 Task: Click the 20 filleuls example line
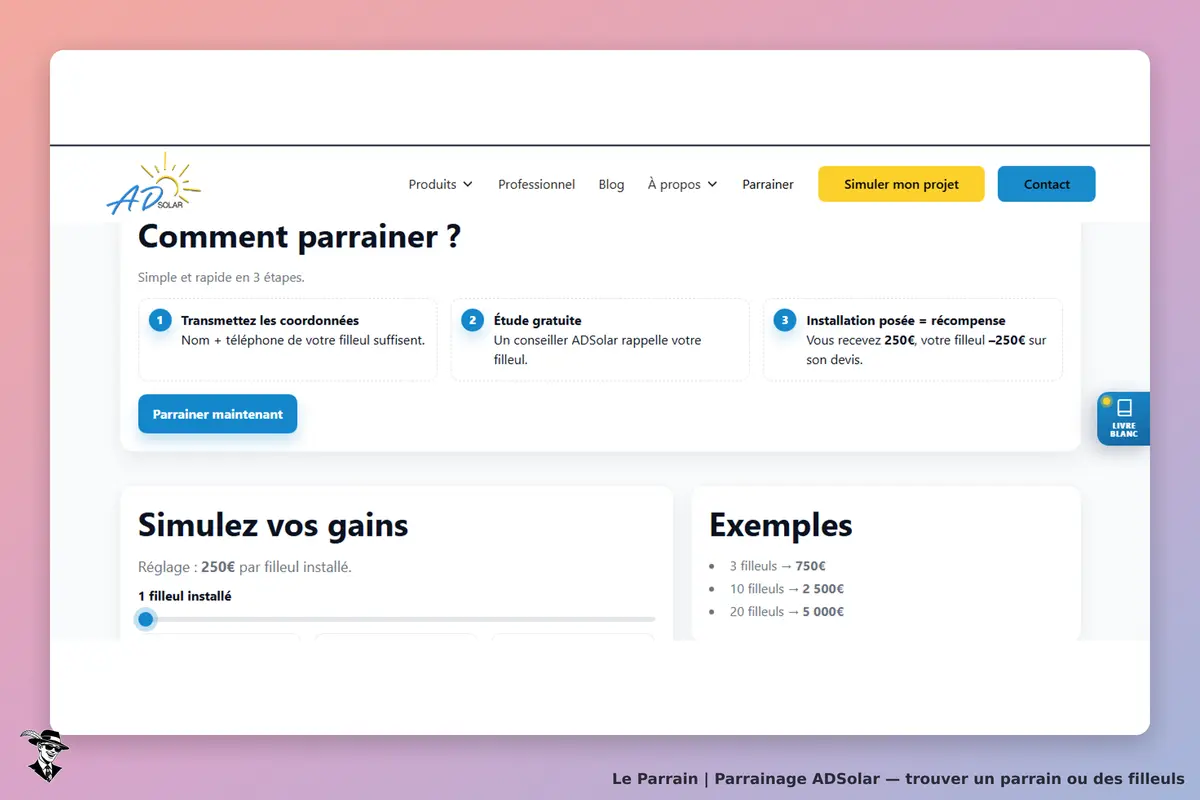tap(786, 611)
